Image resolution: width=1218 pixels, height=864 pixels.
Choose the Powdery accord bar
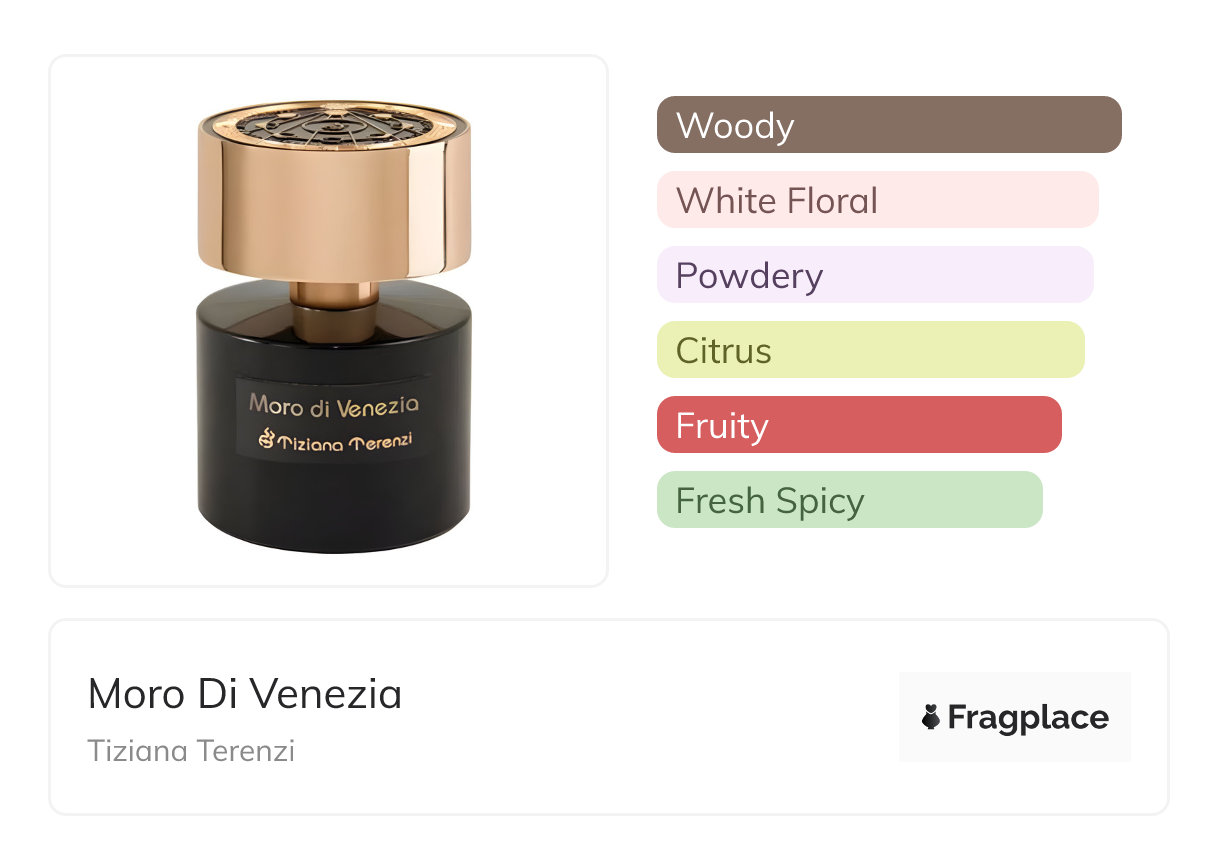pos(874,275)
